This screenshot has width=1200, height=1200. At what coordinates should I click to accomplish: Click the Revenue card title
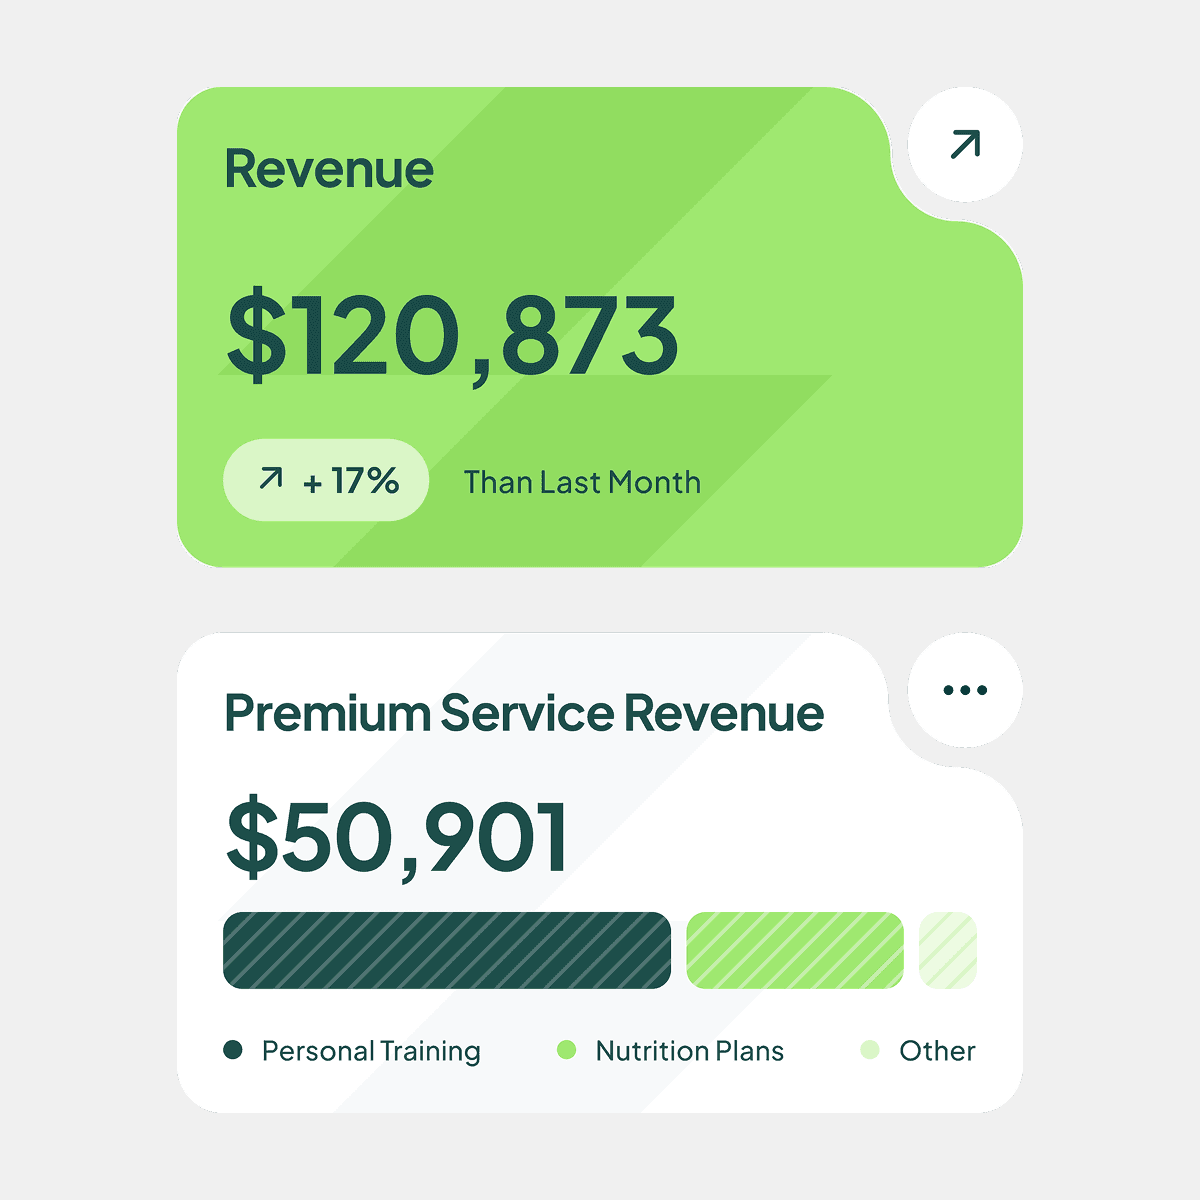click(329, 169)
